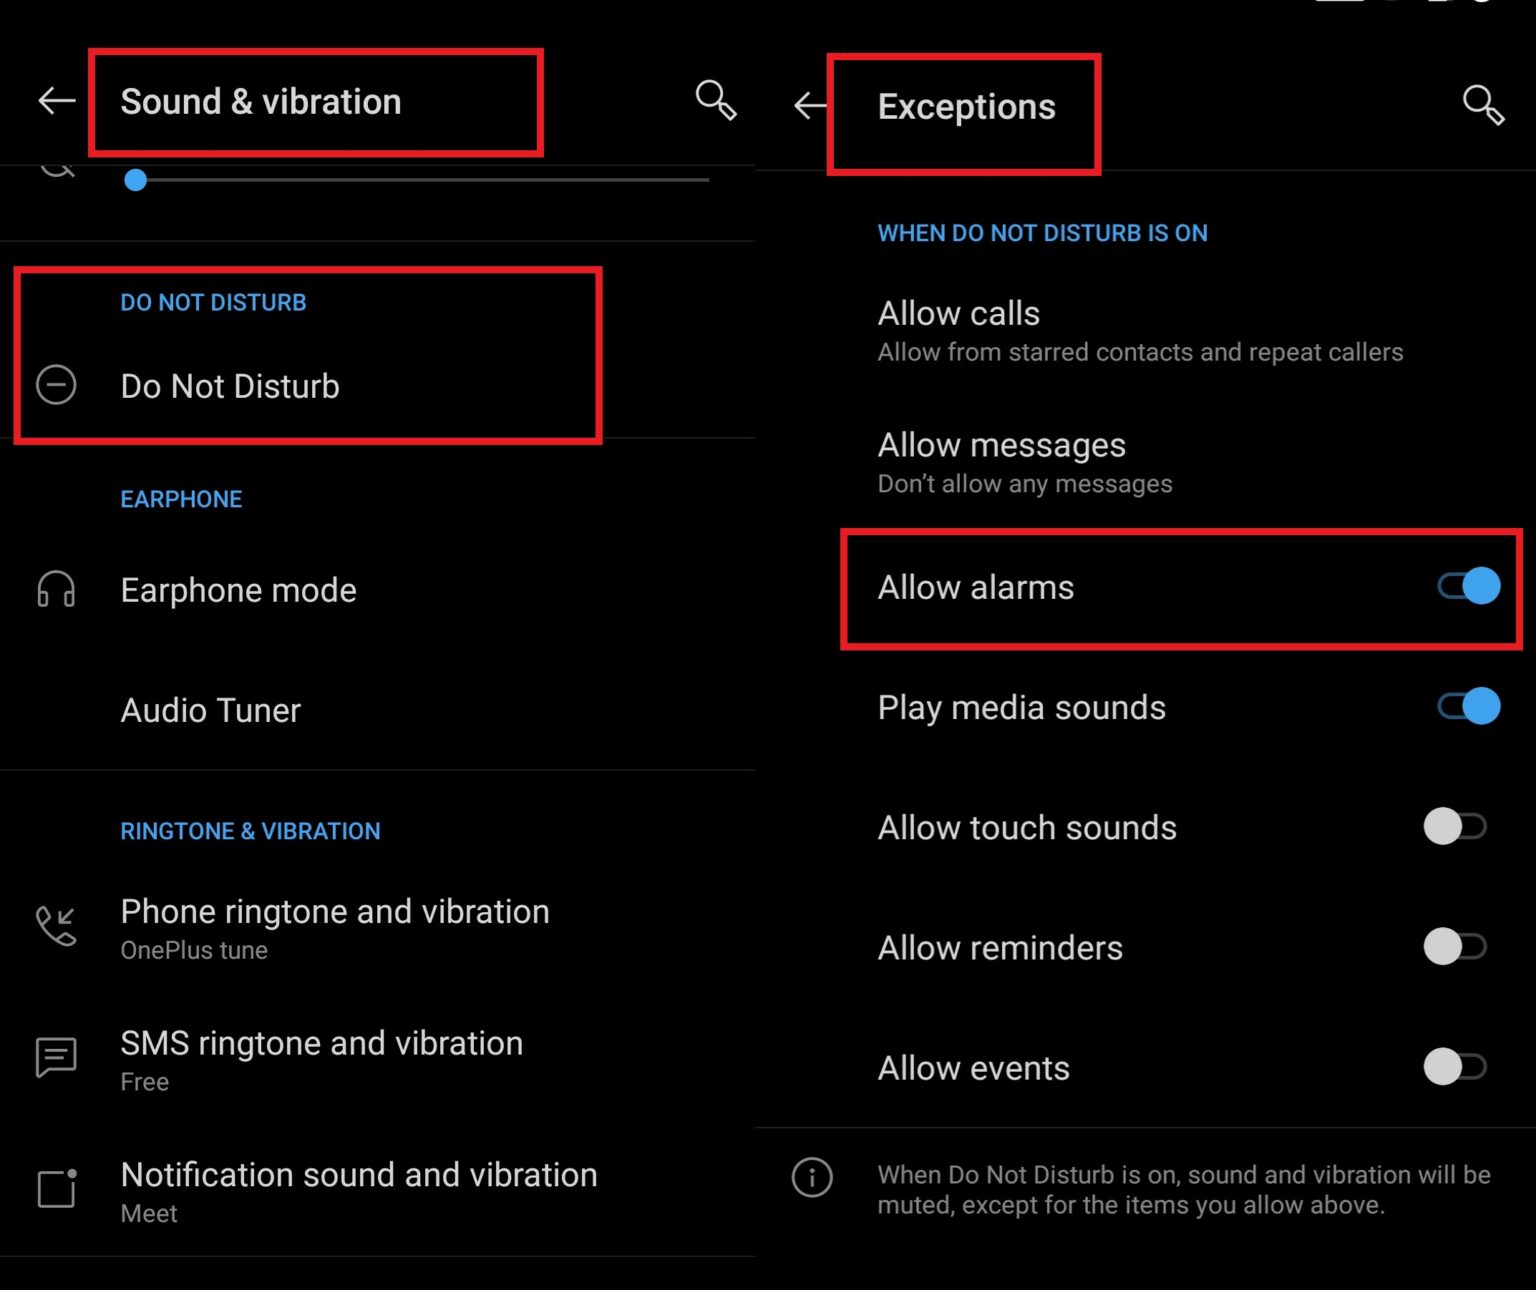Image resolution: width=1536 pixels, height=1290 pixels.
Task: Go back from Sound & vibration screen
Action: 57,100
